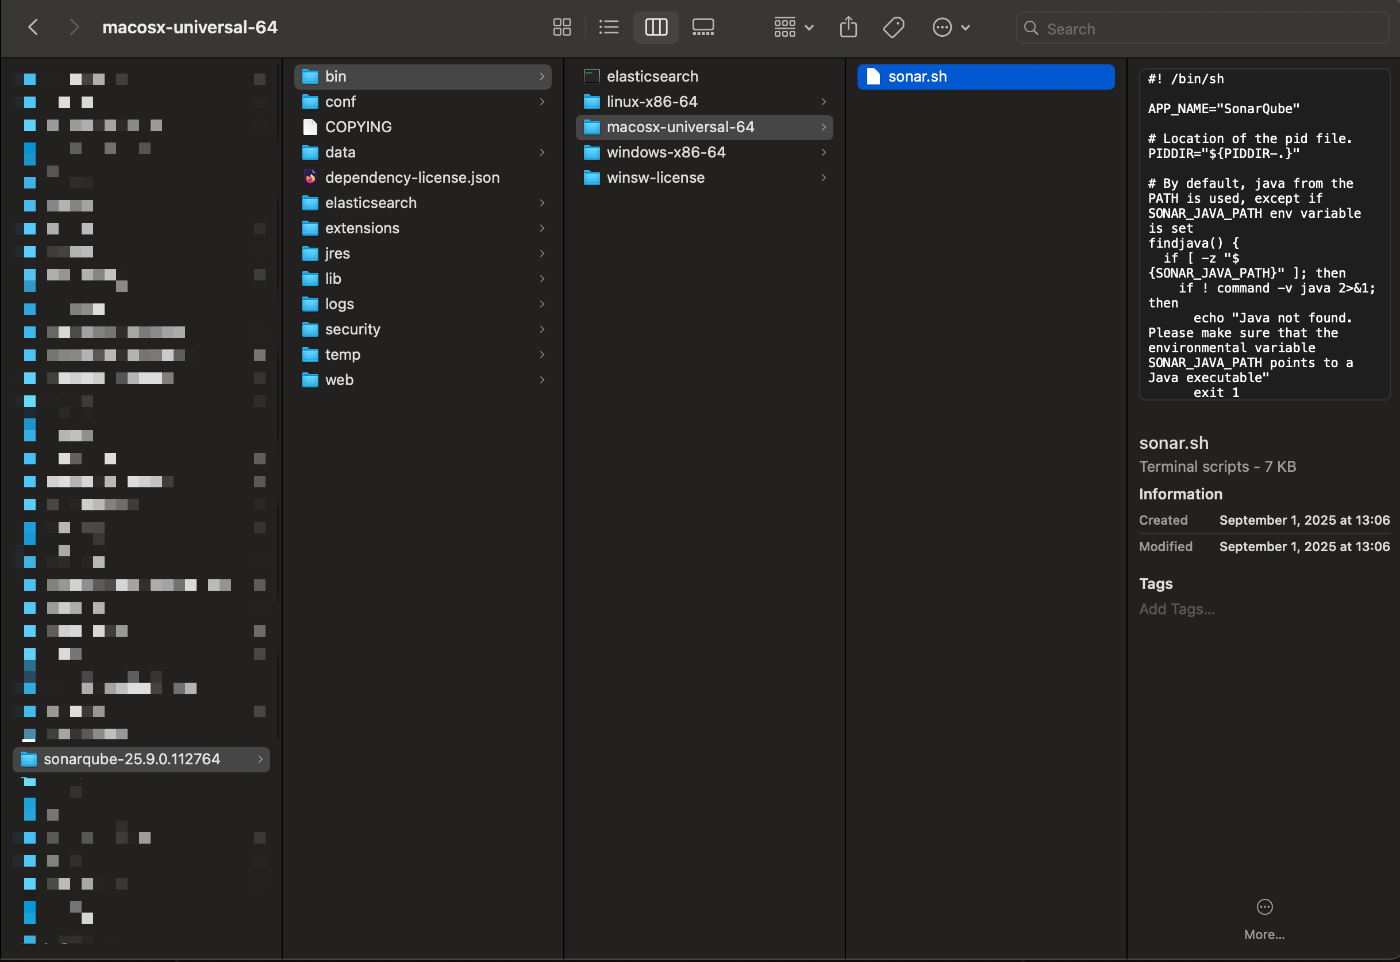Image resolution: width=1400 pixels, height=962 pixels.
Task: Click the extensions folder chevron
Action: coord(542,228)
